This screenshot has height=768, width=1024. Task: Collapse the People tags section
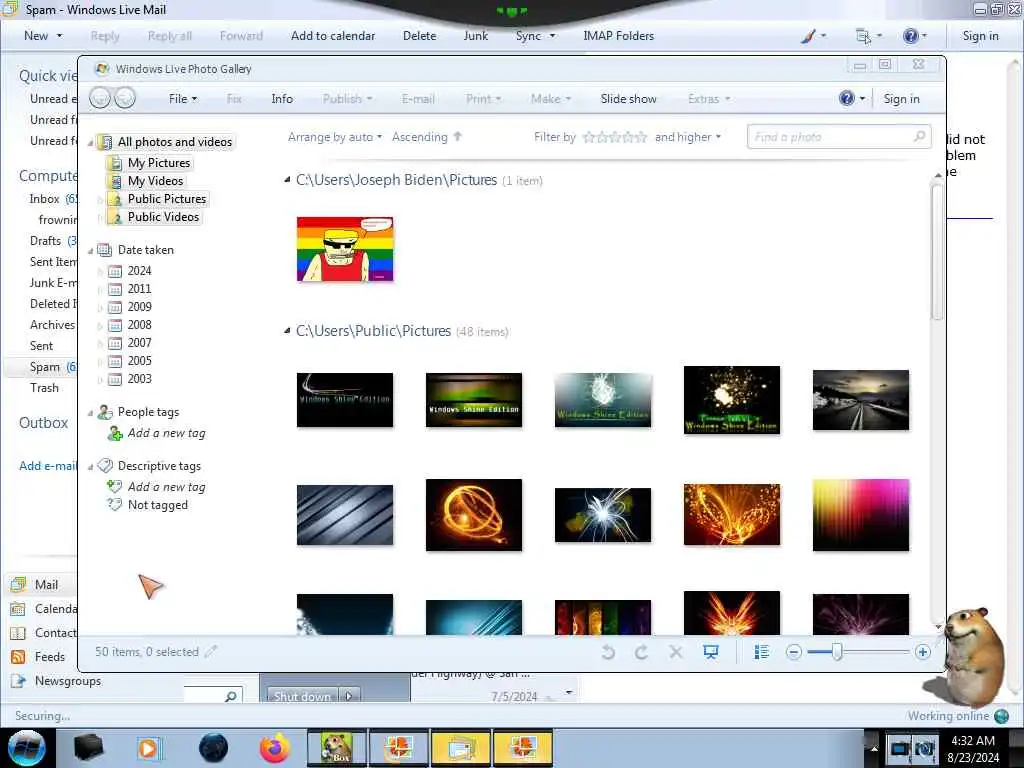[91, 413]
